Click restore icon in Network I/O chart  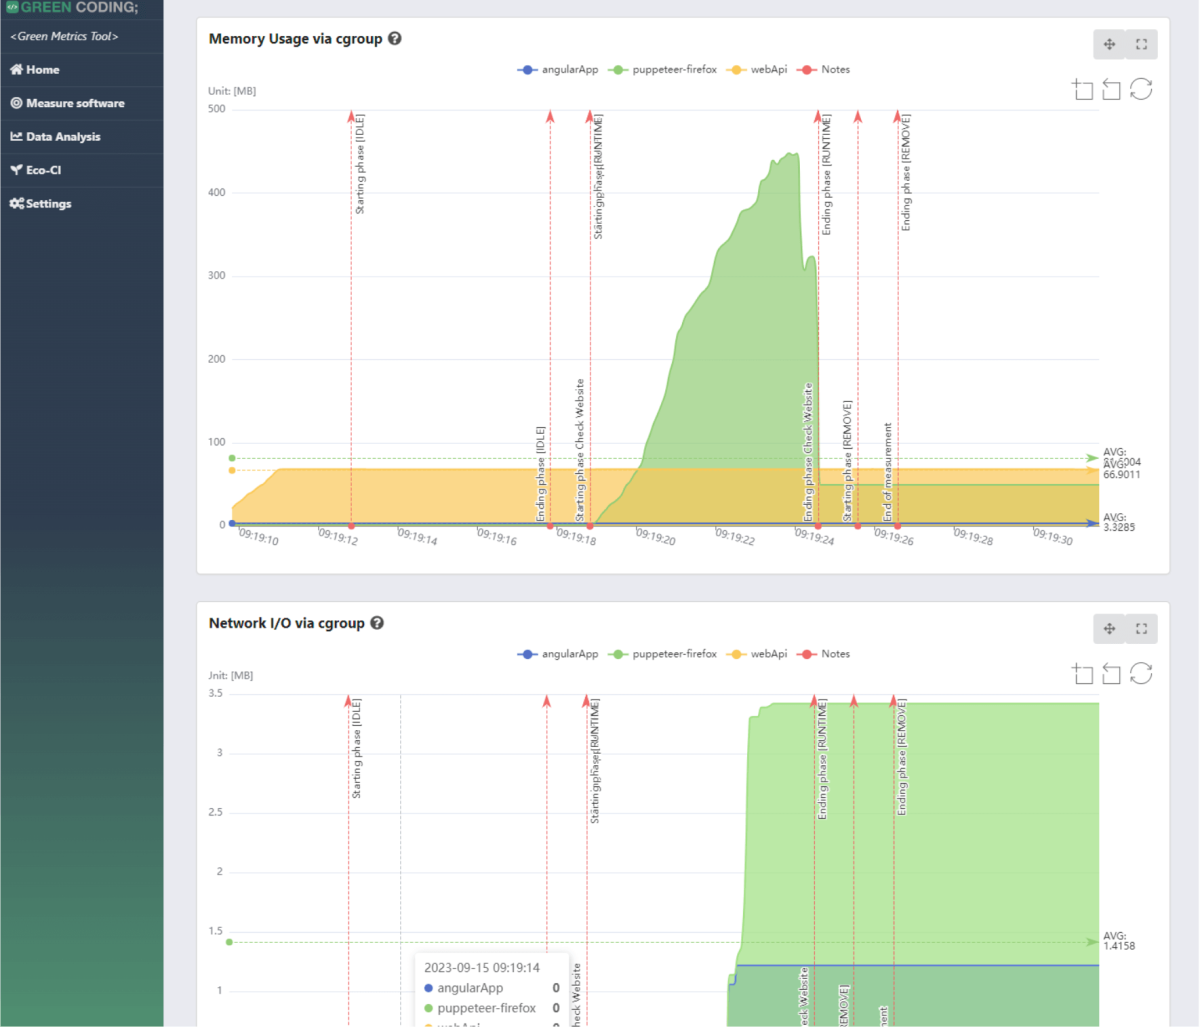[x=1141, y=673]
